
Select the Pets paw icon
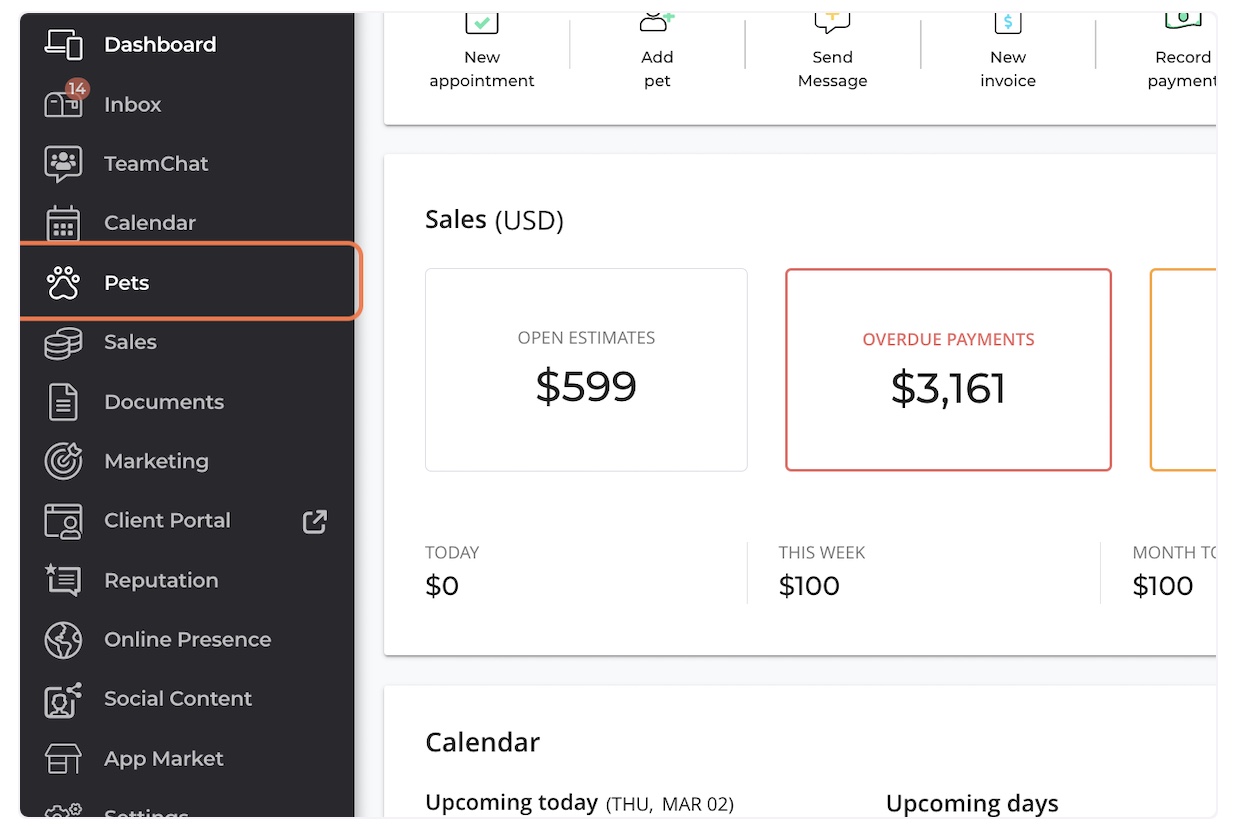click(x=63, y=283)
